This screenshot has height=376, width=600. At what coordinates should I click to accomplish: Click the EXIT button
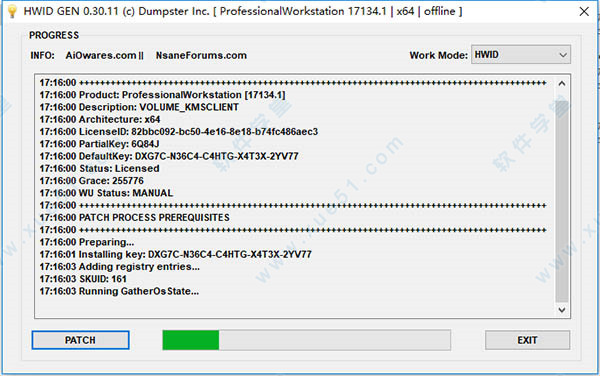(x=527, y=340)
